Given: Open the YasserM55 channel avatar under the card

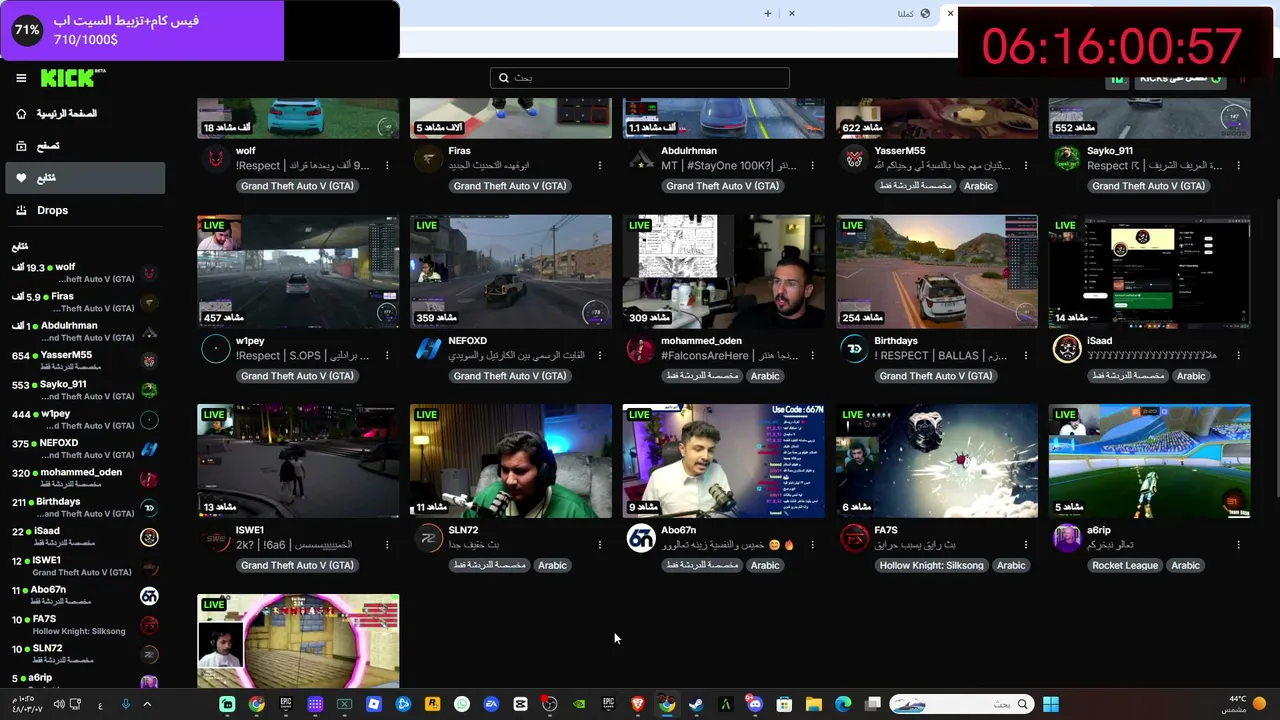Looking at the screenshot, I should click(x=854, y=158).
